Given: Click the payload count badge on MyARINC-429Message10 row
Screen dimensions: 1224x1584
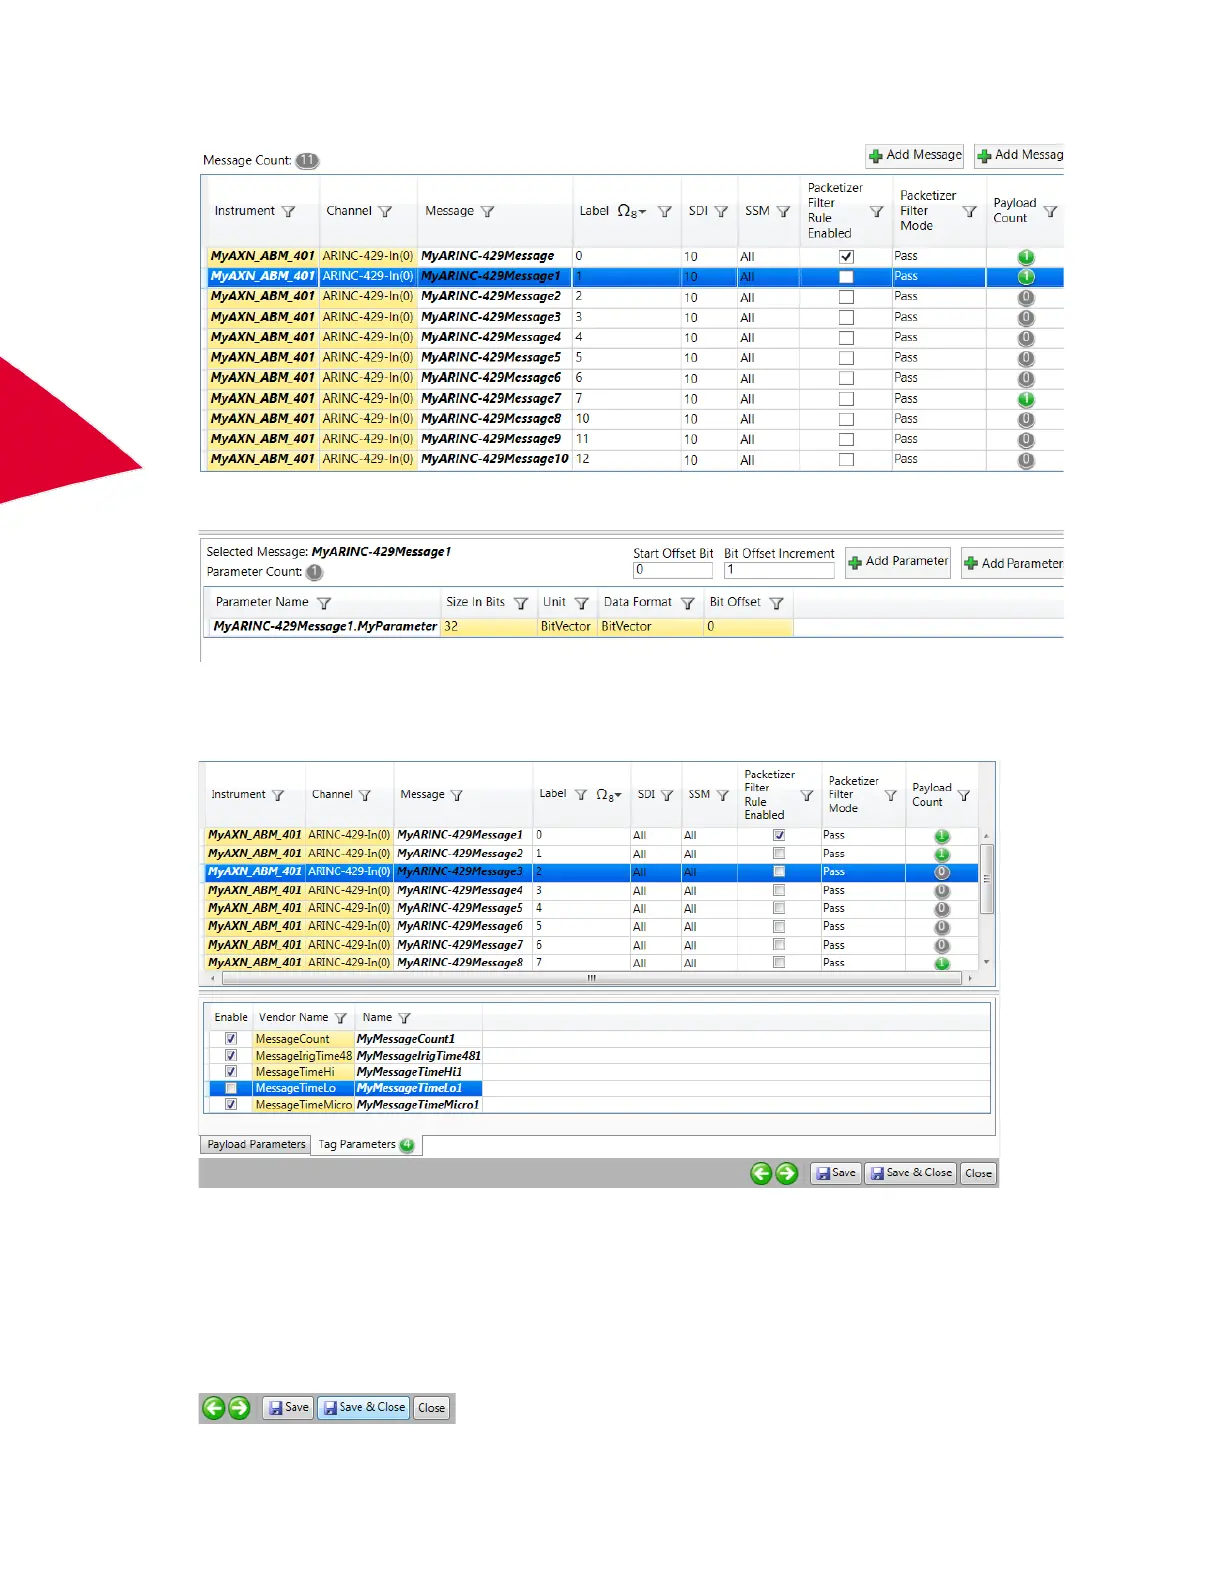Looking at the screenshot, I should pyautogui.click(x=1026, y=461).
